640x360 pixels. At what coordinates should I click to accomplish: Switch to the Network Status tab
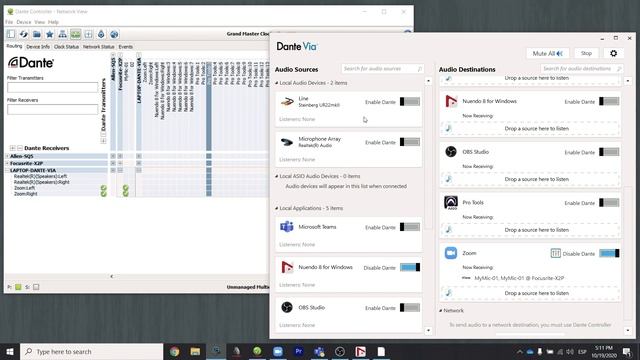(98, 47)
